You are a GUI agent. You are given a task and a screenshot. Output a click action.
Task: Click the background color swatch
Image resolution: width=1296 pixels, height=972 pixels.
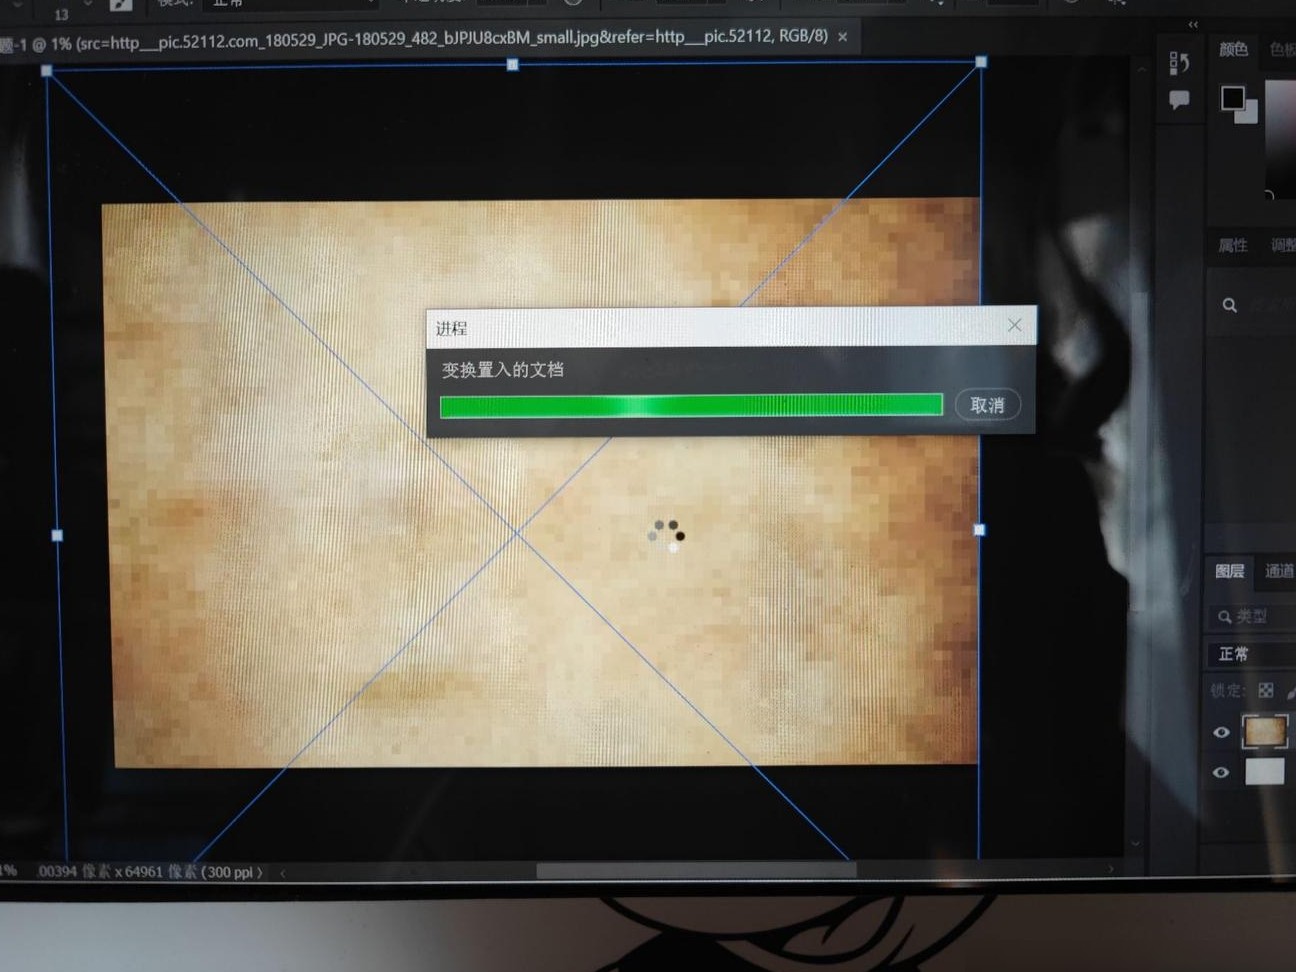pos(1249,114)
